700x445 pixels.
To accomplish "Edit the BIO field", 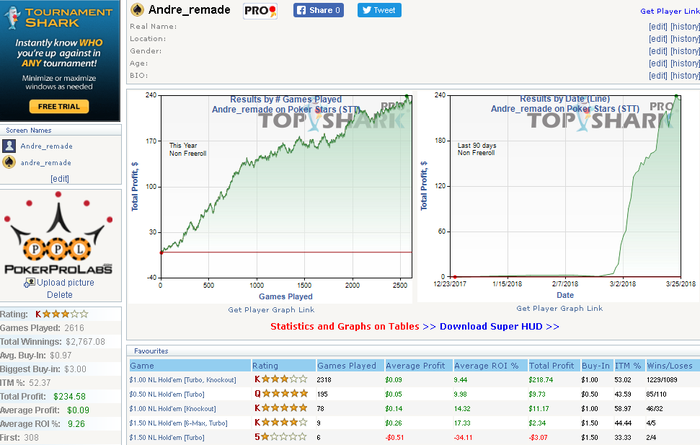I will [658, 76].
